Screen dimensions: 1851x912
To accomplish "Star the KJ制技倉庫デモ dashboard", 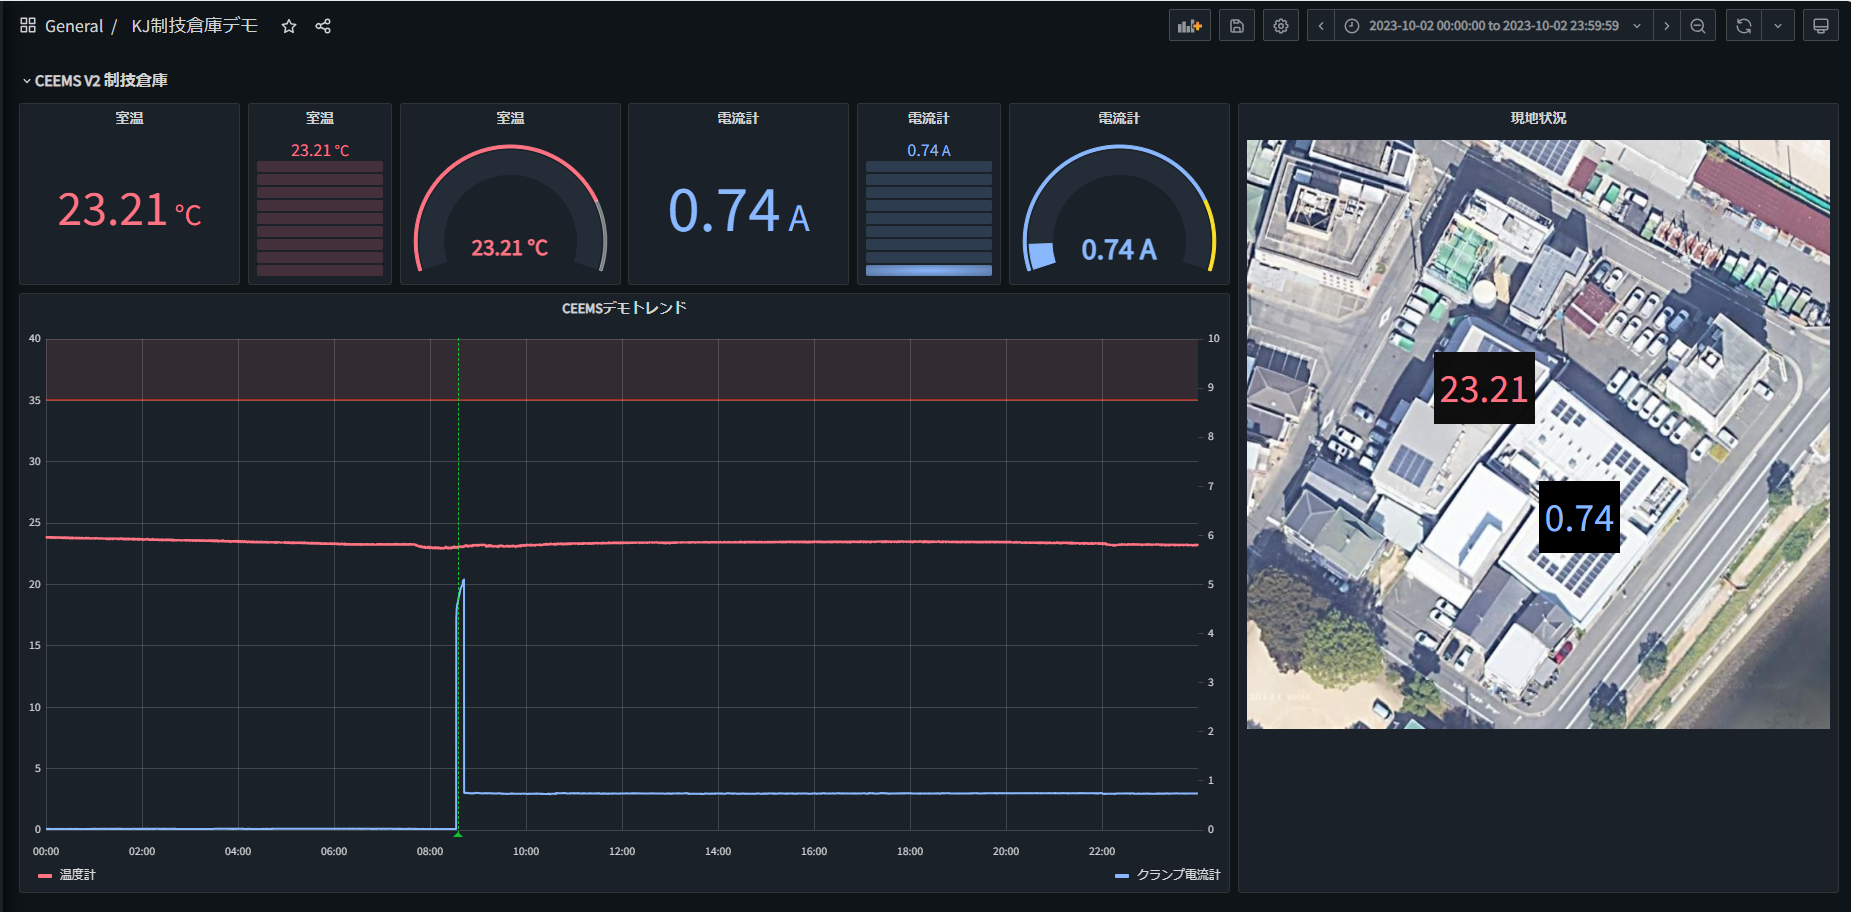I will tap(289, 26).
